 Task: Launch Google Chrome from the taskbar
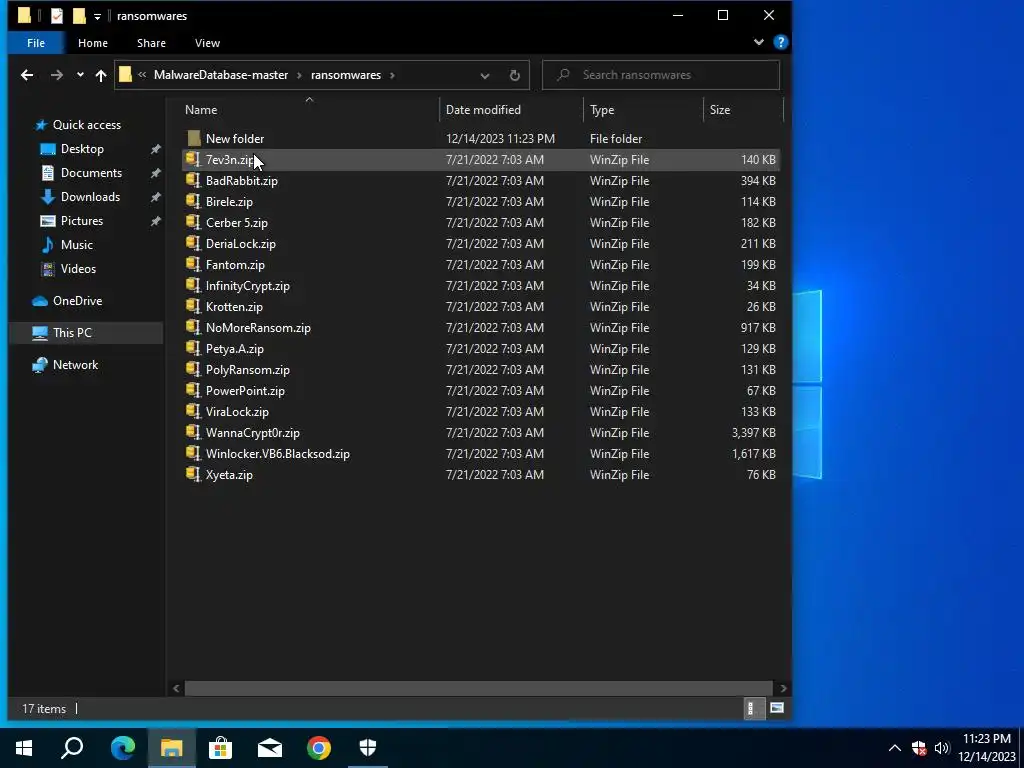pos(319,748)
